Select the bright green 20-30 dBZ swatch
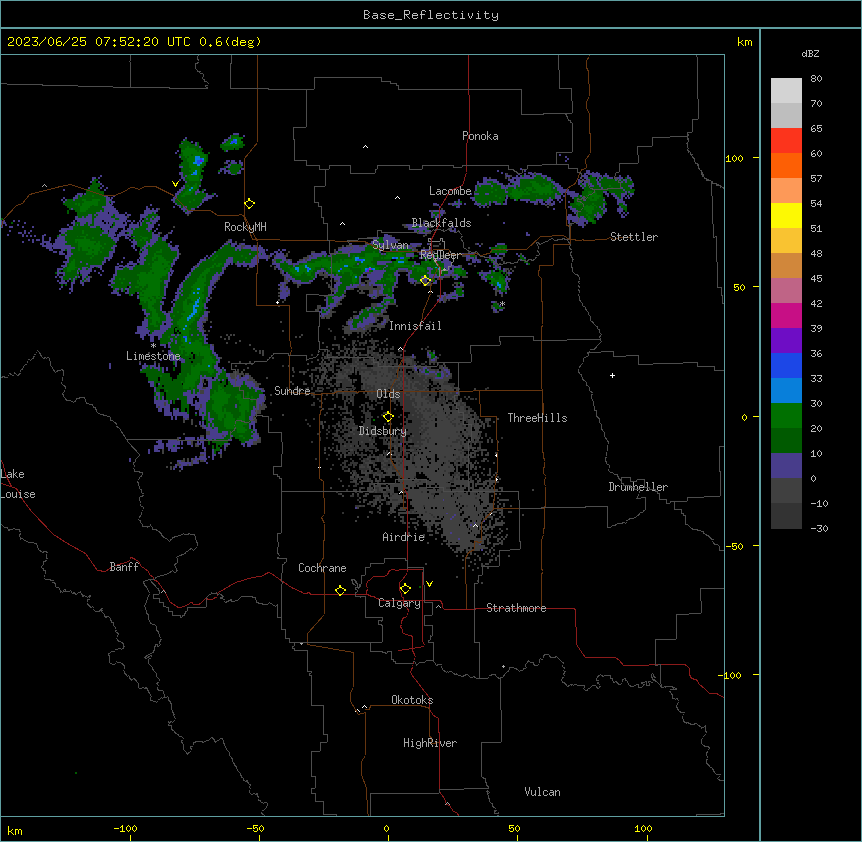The image size is (862, 842). pos(786,416)
